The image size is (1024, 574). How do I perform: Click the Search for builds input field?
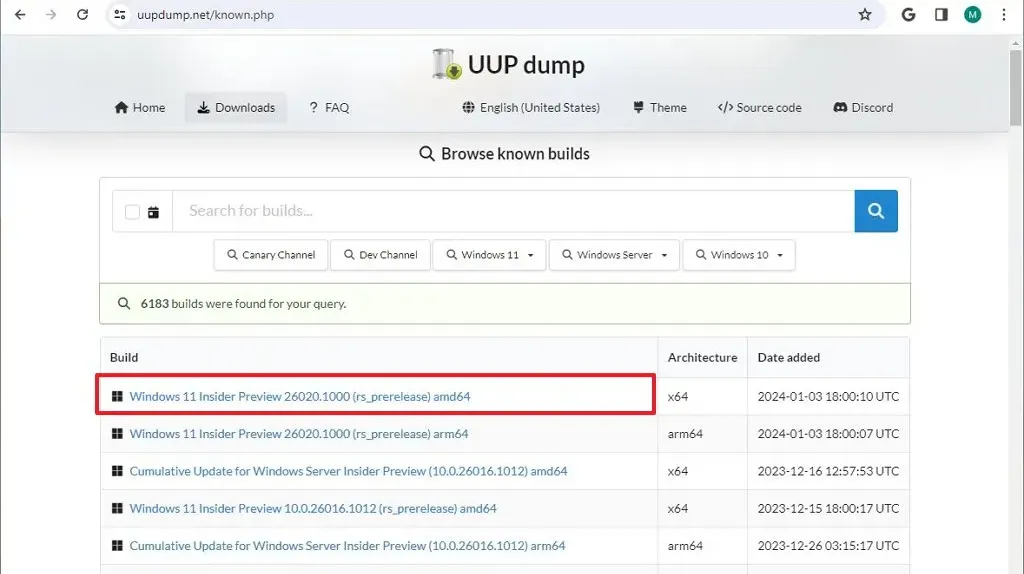coord(513,211)
